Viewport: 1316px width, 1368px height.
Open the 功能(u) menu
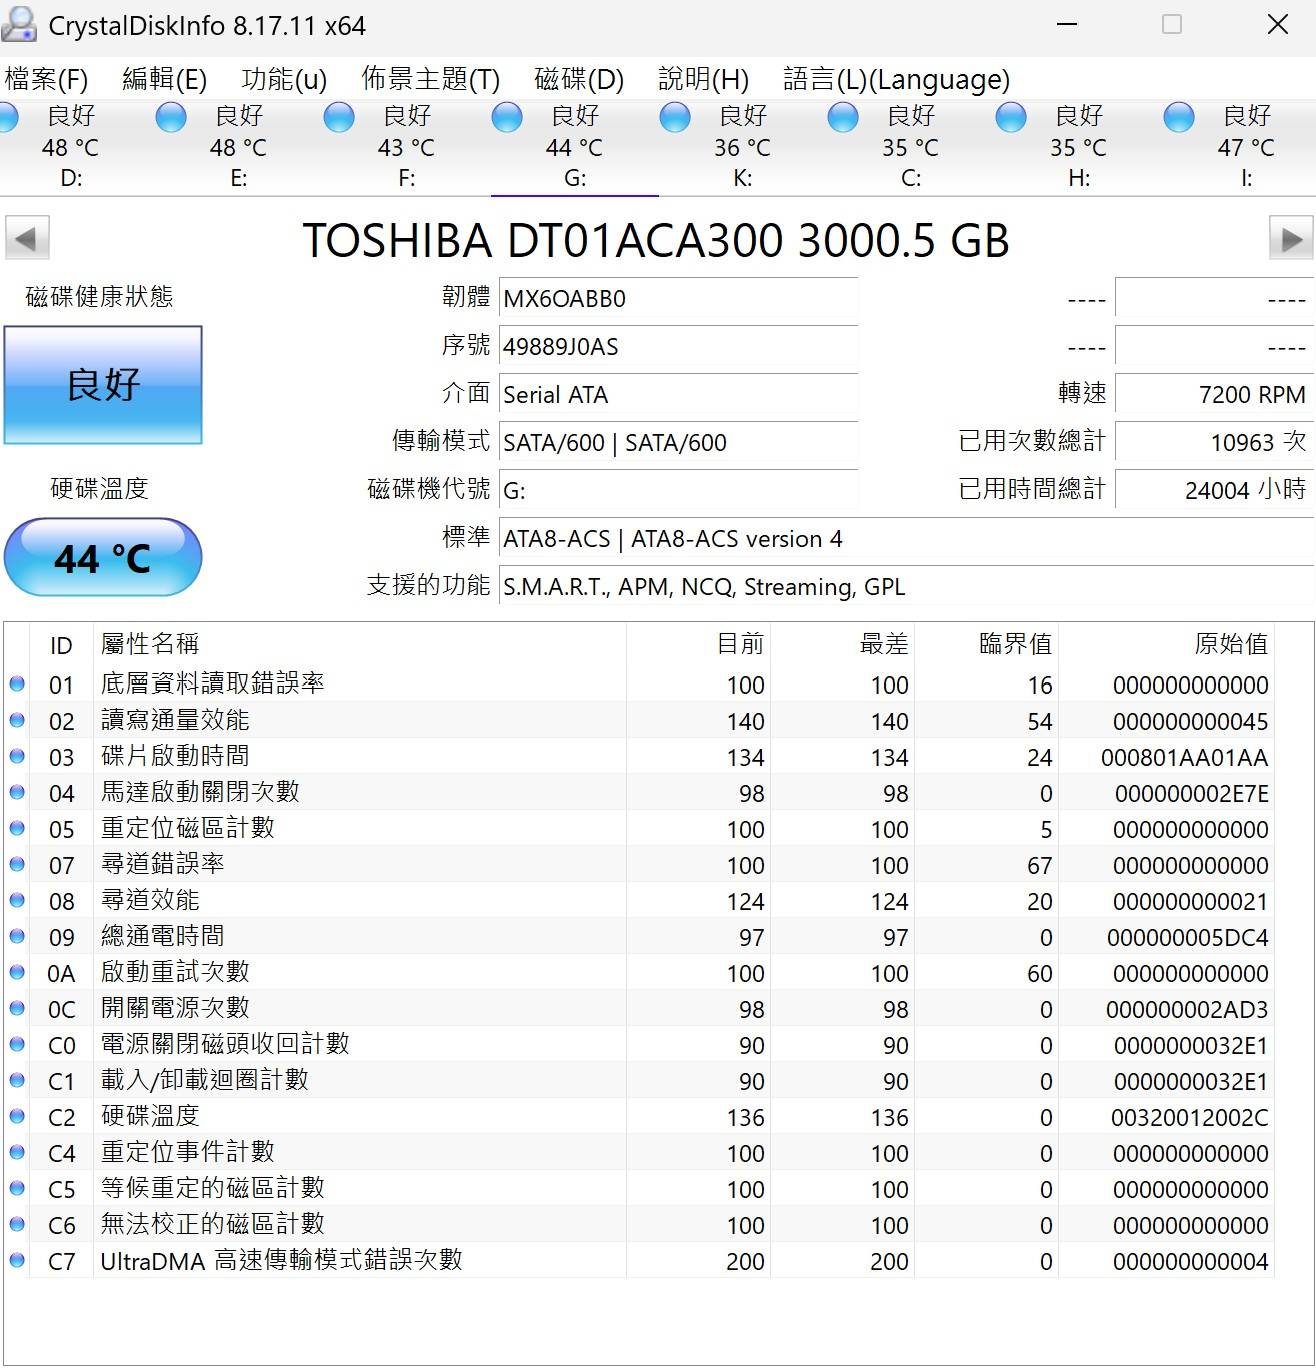[284, 79]
